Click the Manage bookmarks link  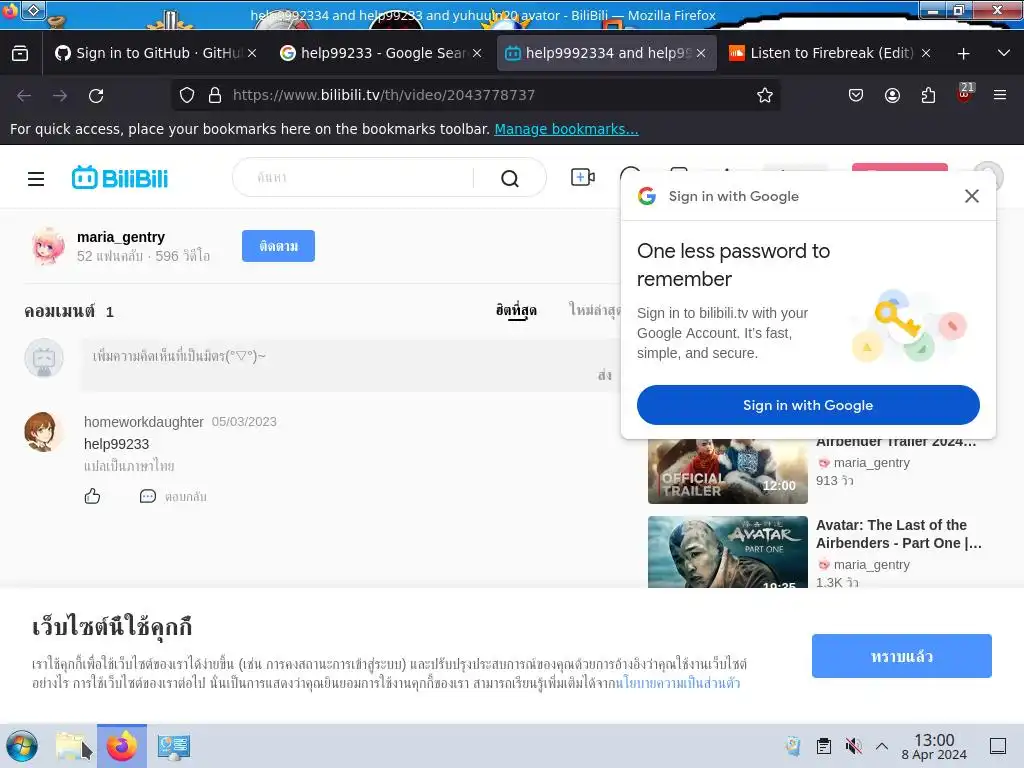point(566,129)
